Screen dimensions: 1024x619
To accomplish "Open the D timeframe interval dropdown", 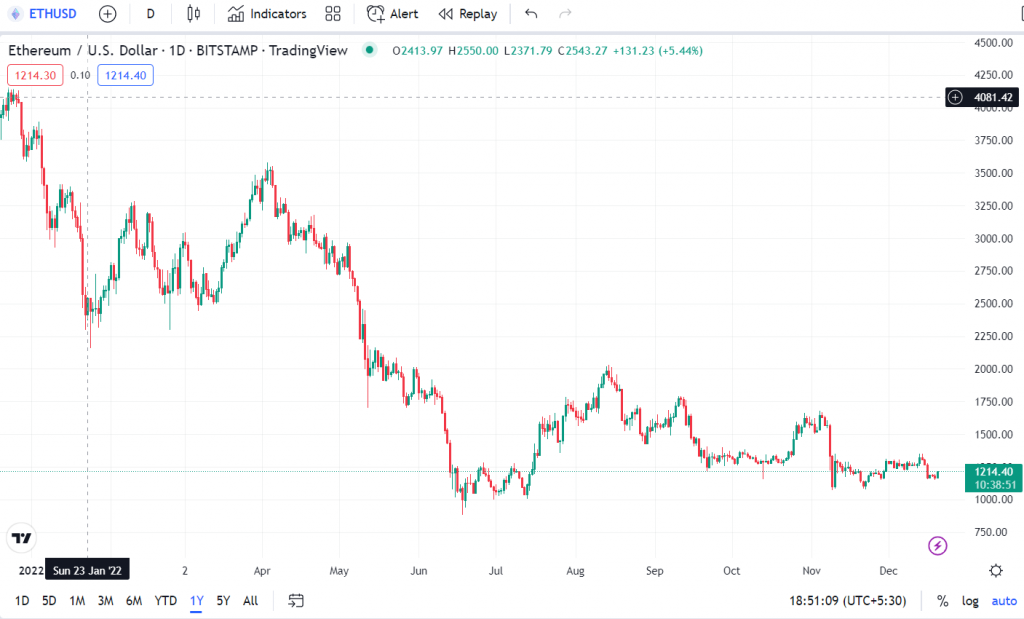I will tap(150, 14).
